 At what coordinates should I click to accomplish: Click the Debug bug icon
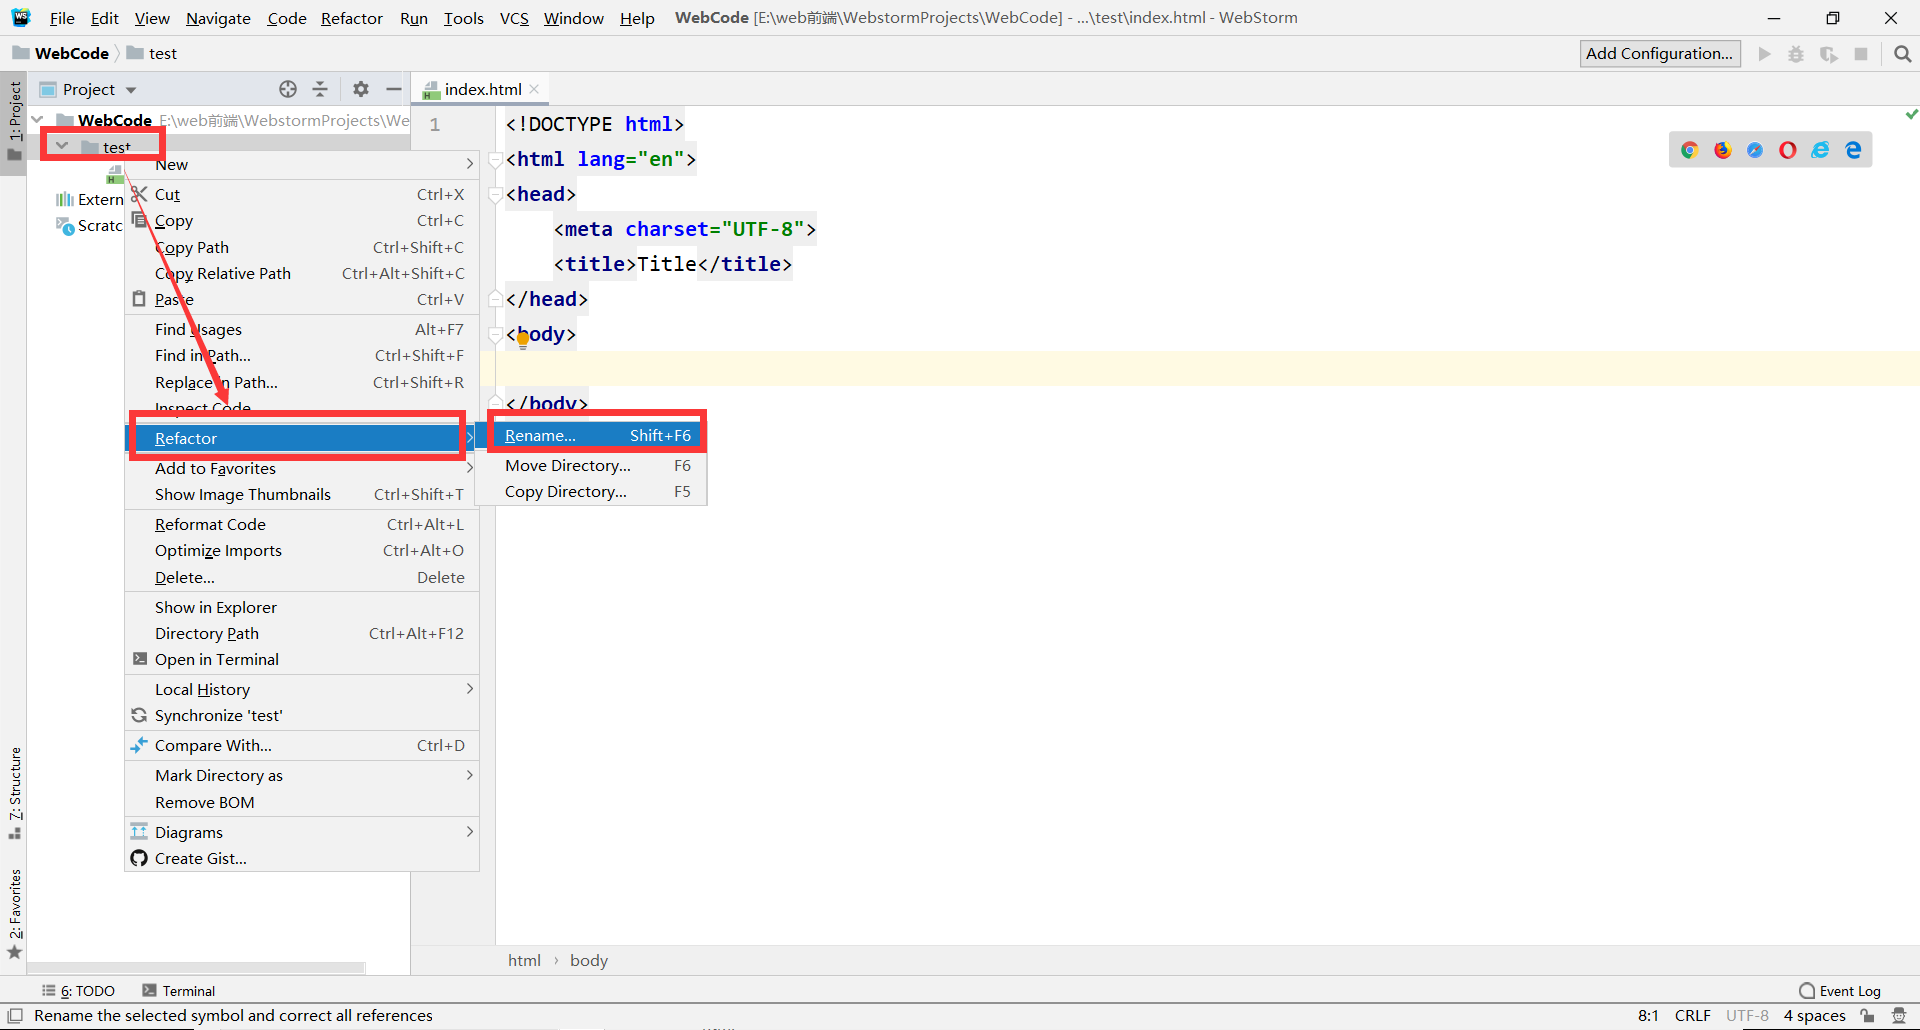(1796, 54)
